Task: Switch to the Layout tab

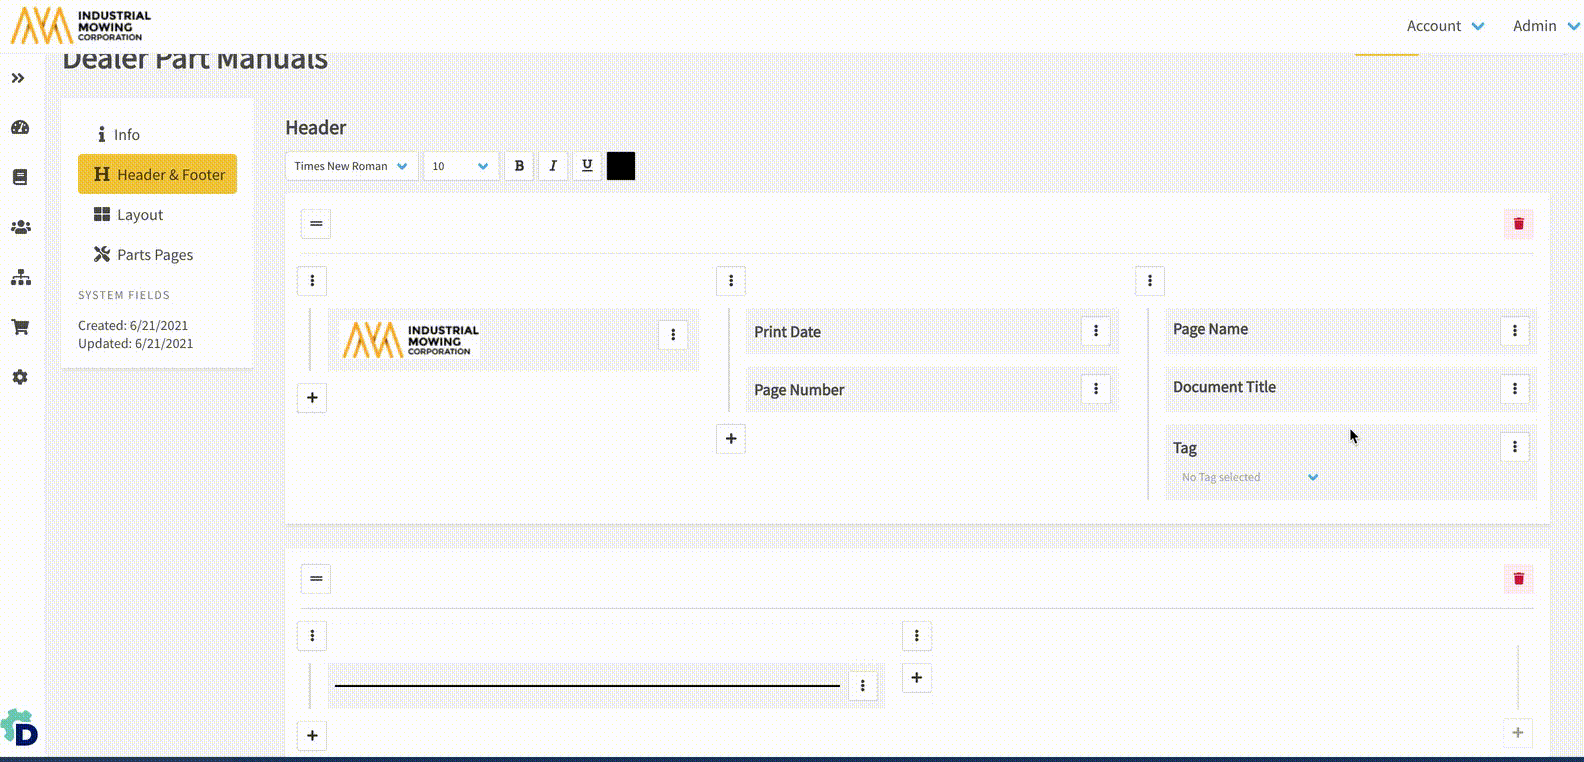Action: [139, 215]
